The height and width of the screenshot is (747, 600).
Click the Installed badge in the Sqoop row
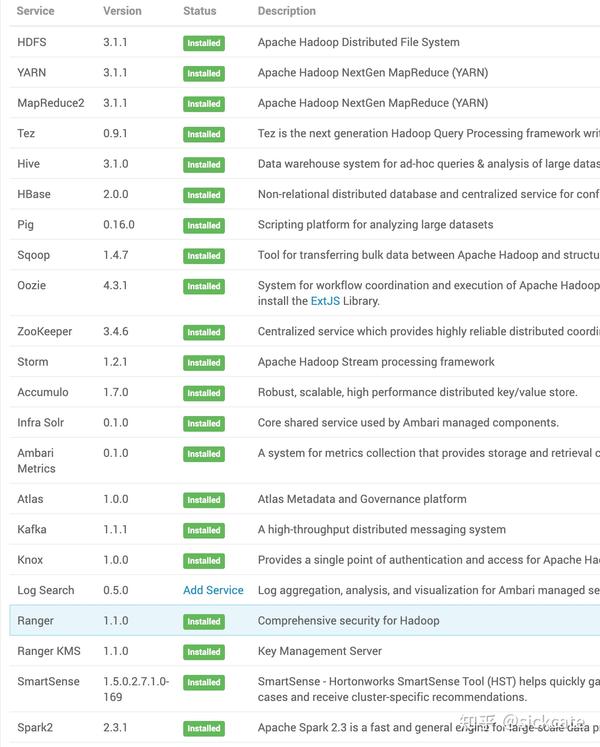point(203,256)
